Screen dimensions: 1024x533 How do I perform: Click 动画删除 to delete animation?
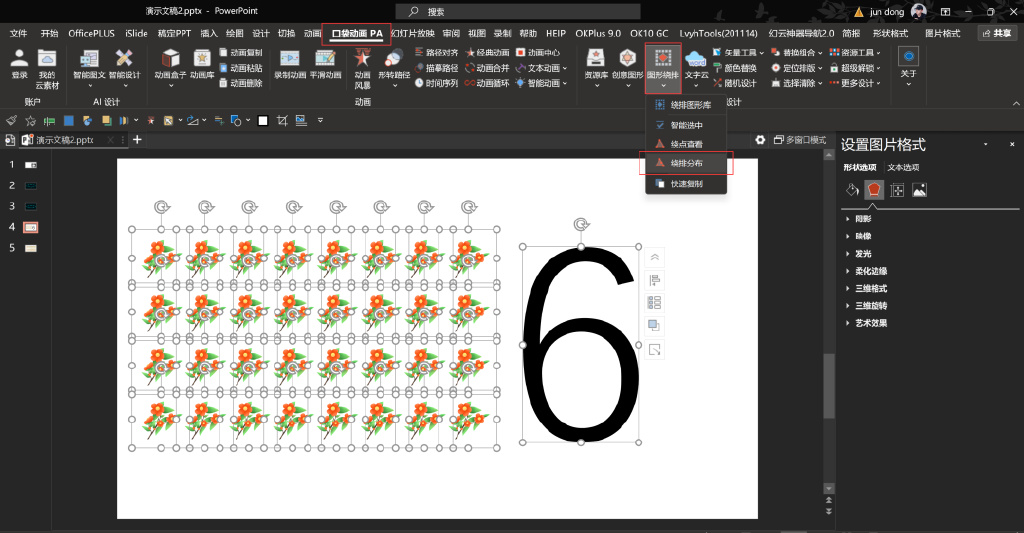(240, 83)
